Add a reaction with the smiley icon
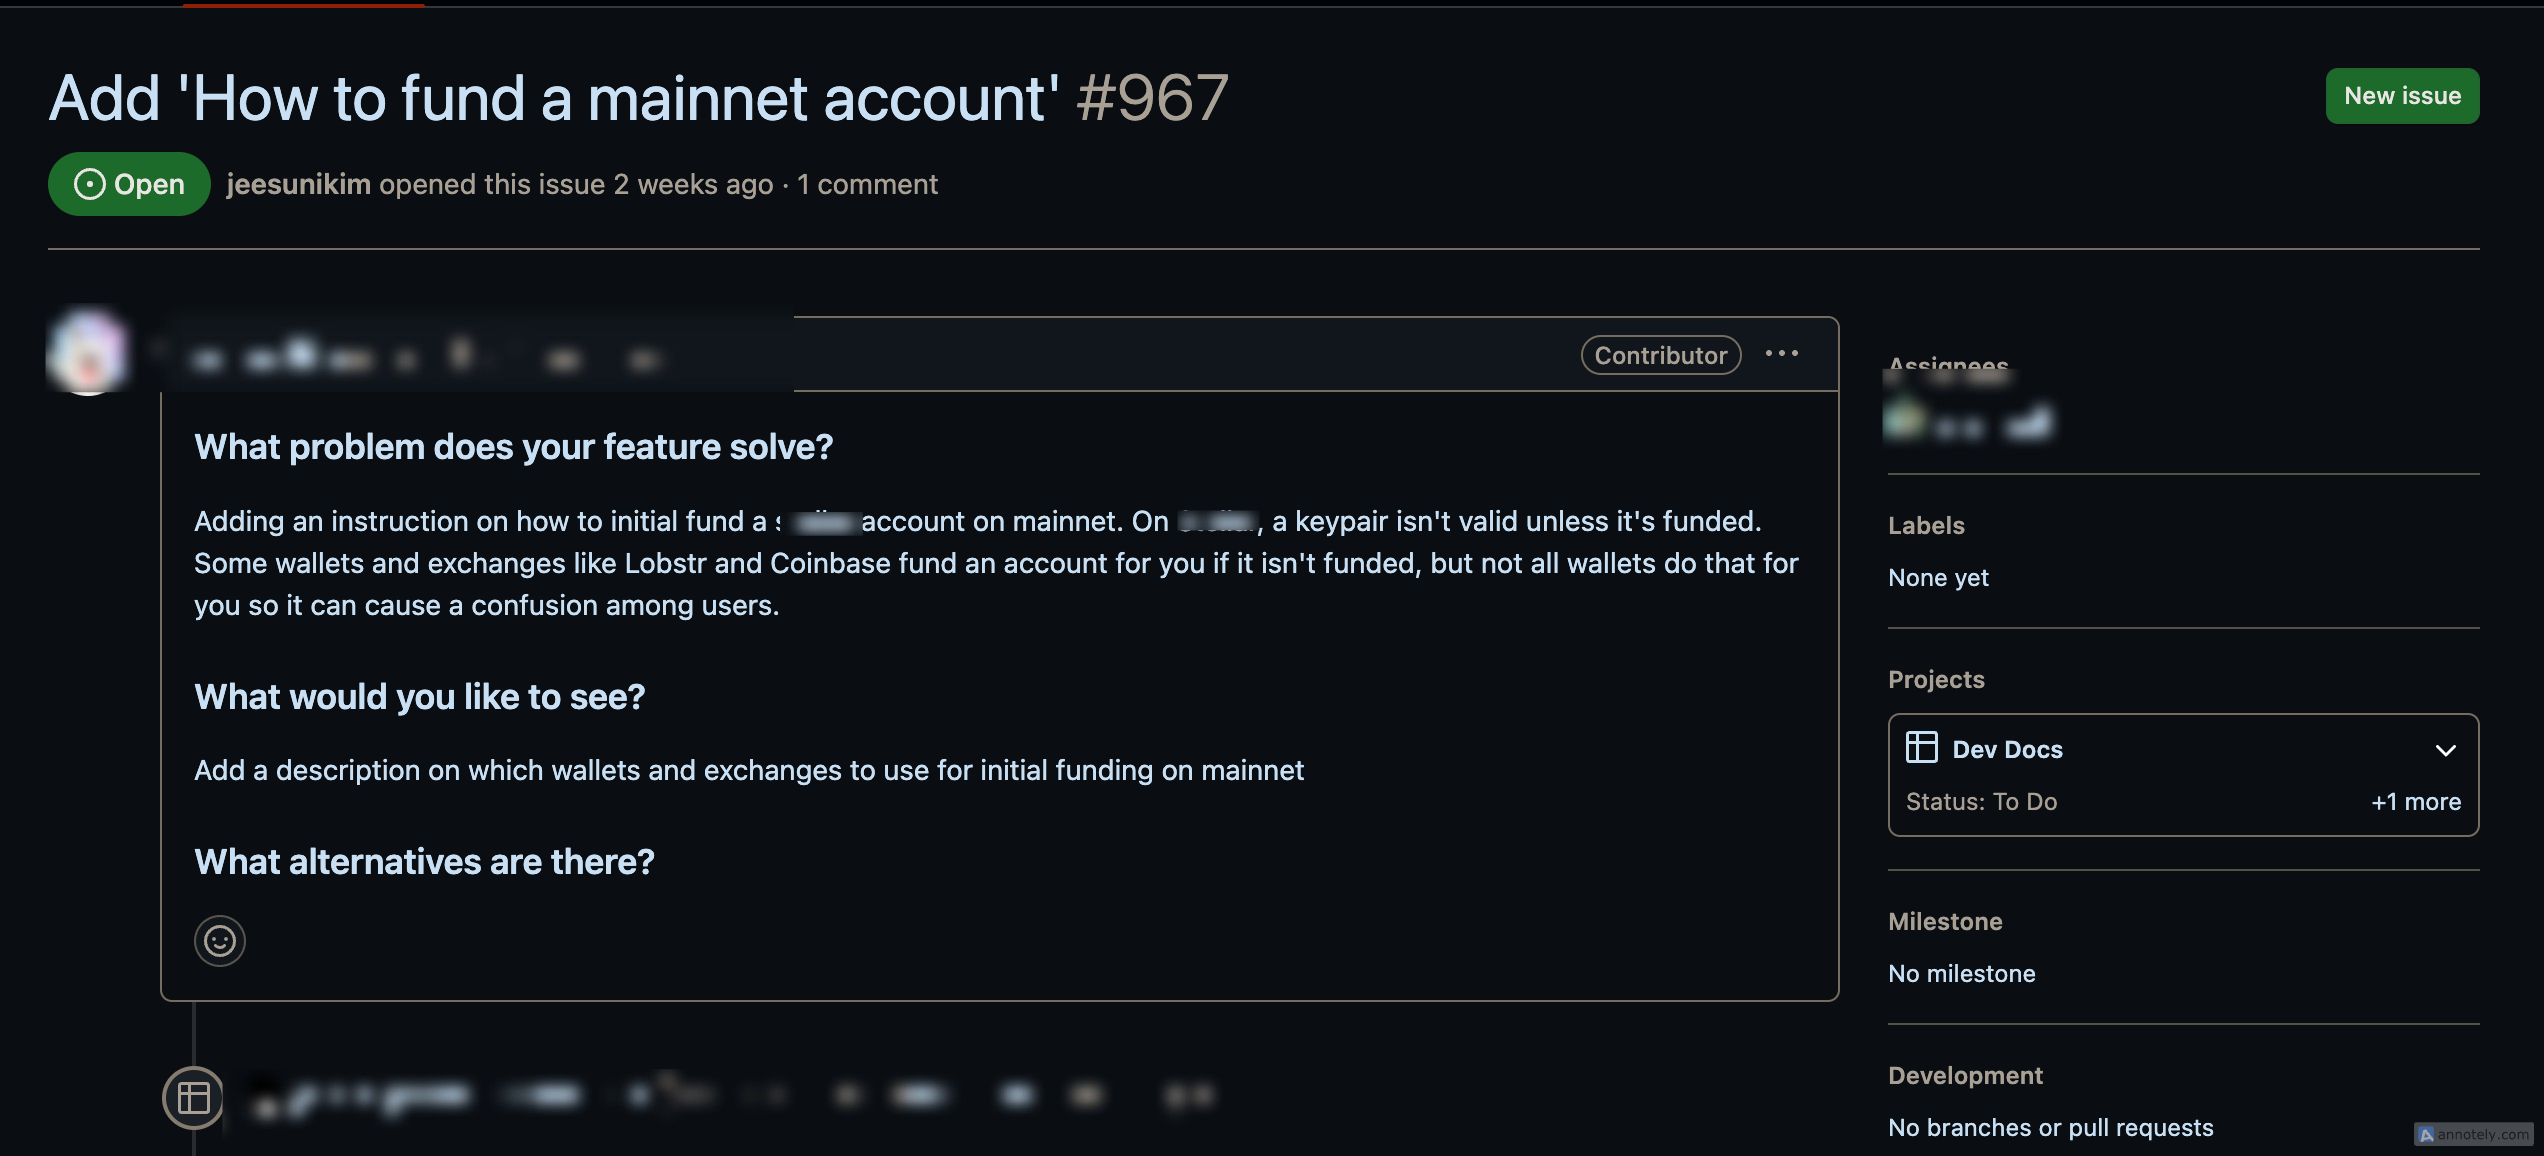The height and width of the screenshot is (1156, 2544). click(x=220, y=941)
